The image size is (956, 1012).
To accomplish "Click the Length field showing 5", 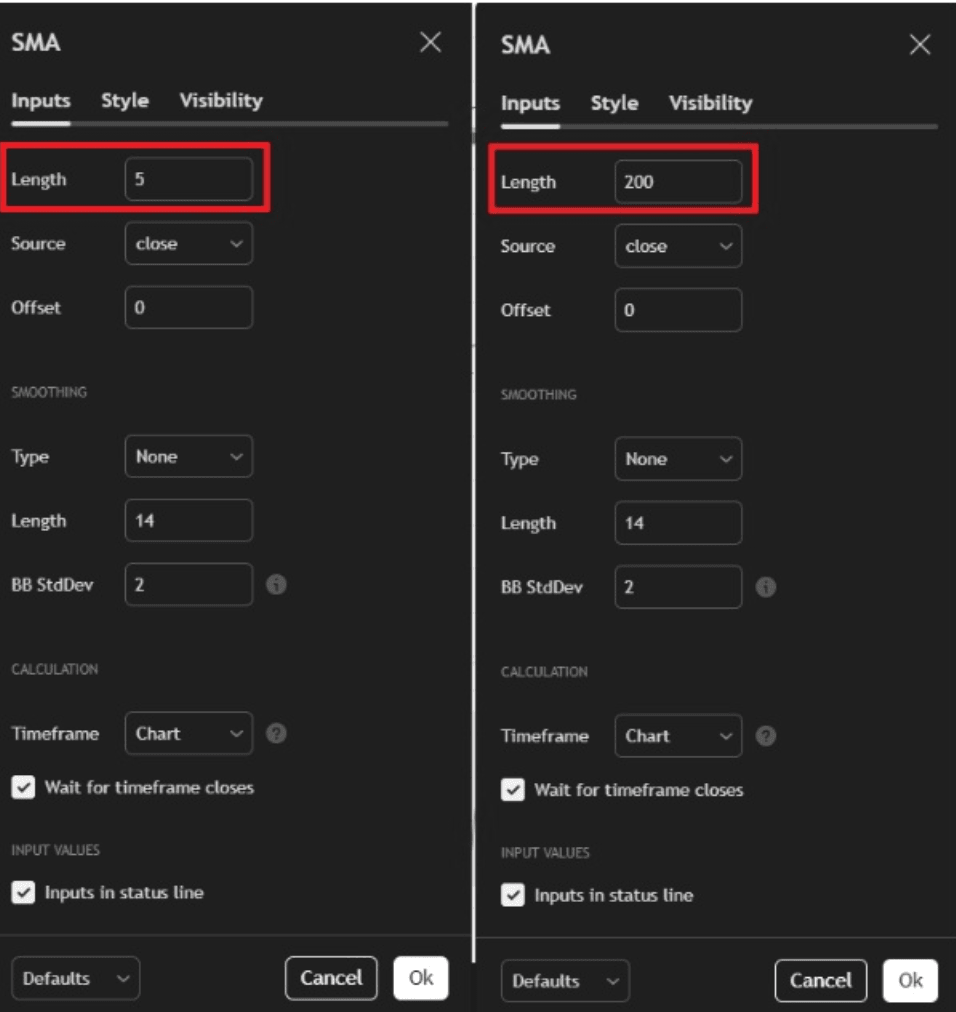I will click(x=188, y=180).
